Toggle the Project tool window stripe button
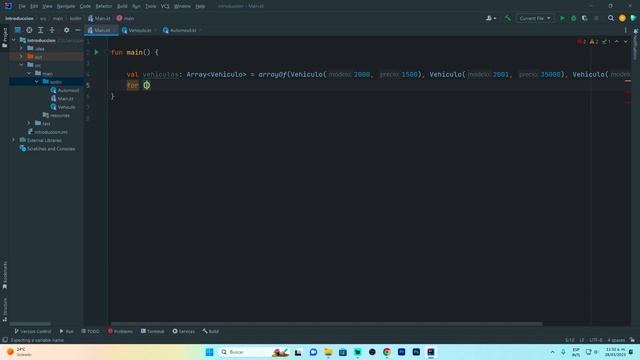Viewport: 640px width, 360px height. [4, 38]
